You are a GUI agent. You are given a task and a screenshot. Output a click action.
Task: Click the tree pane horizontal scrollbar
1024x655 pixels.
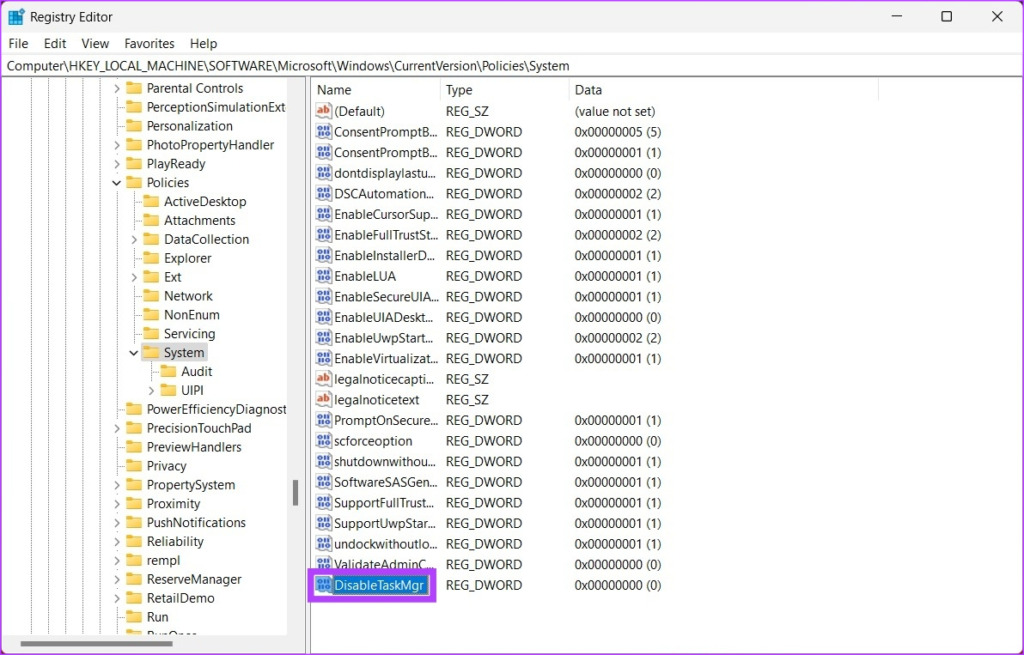click(x=97, y=644)
